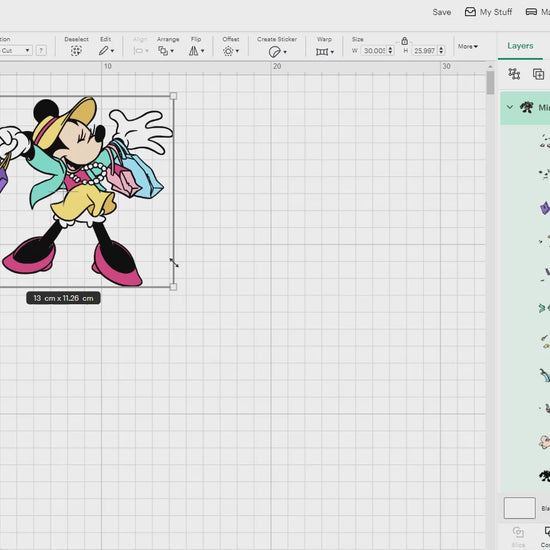Click the canvas vertical scrollbar thumb

490,82
